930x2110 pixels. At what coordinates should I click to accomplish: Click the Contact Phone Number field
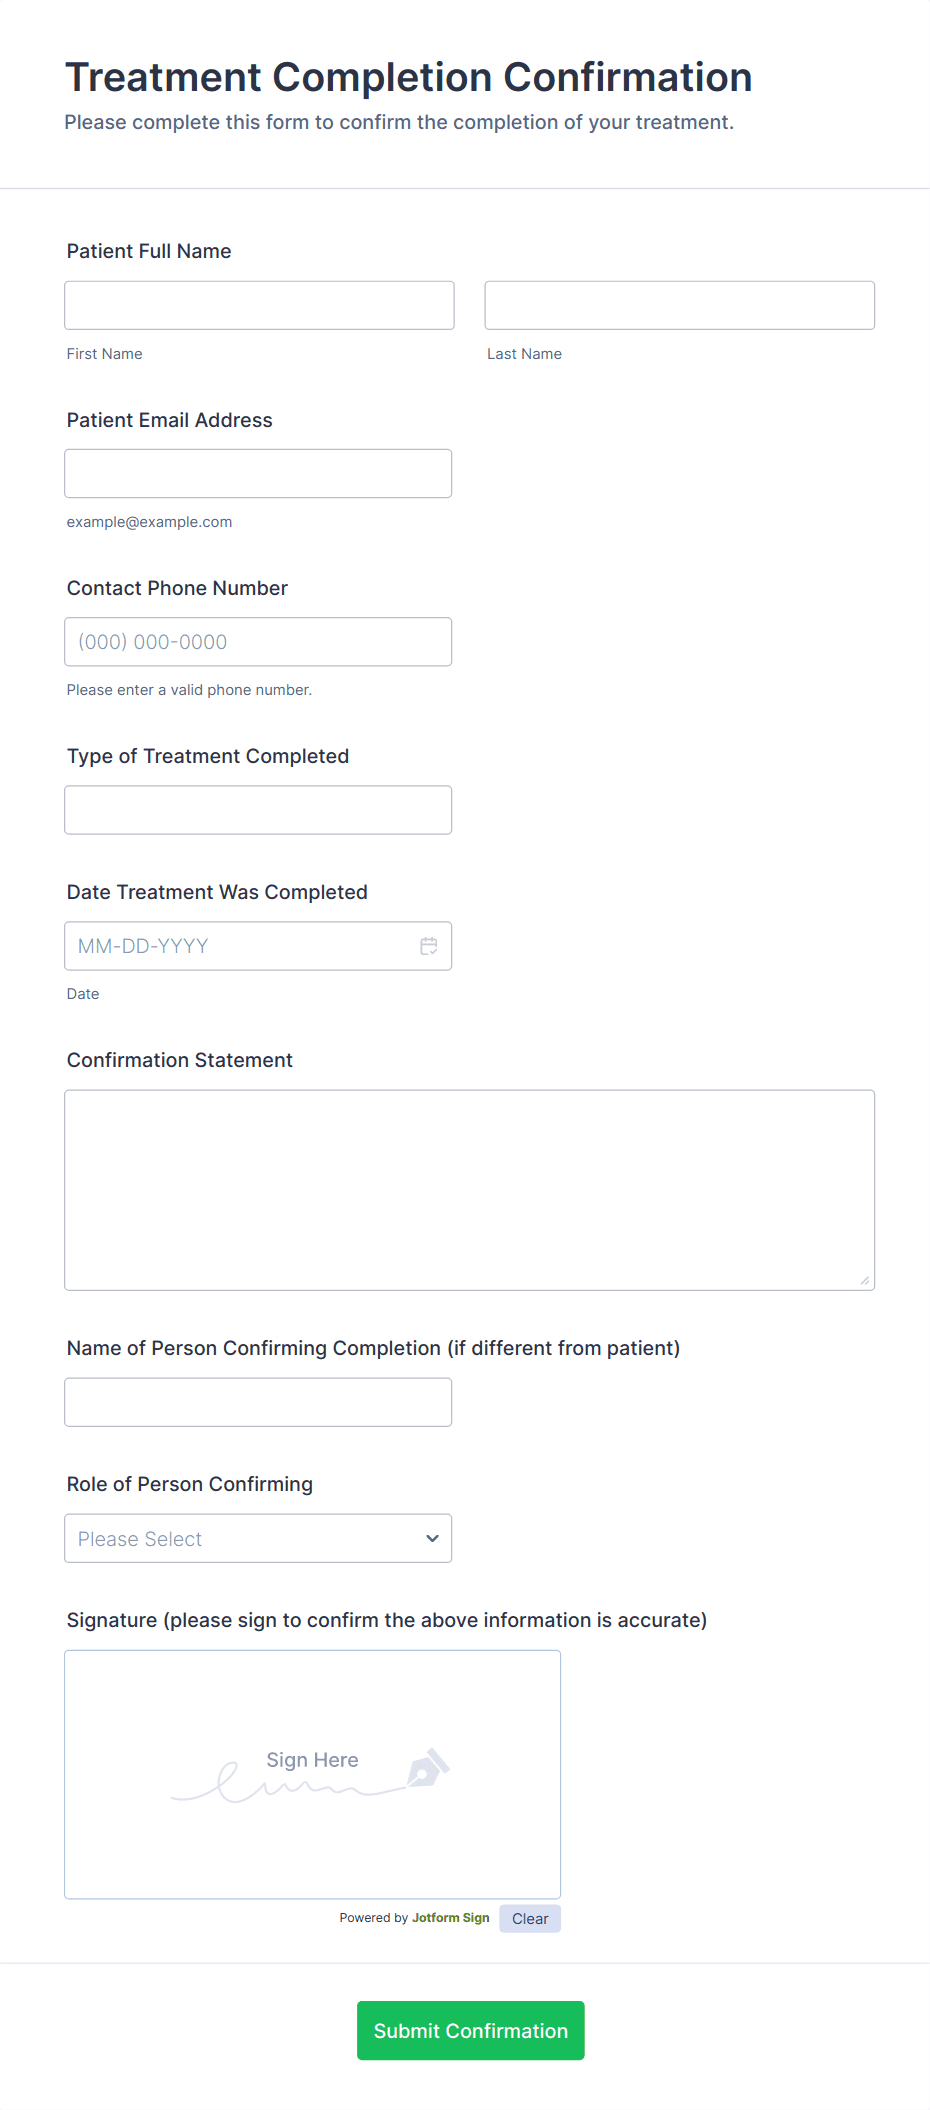coord(258,642)
